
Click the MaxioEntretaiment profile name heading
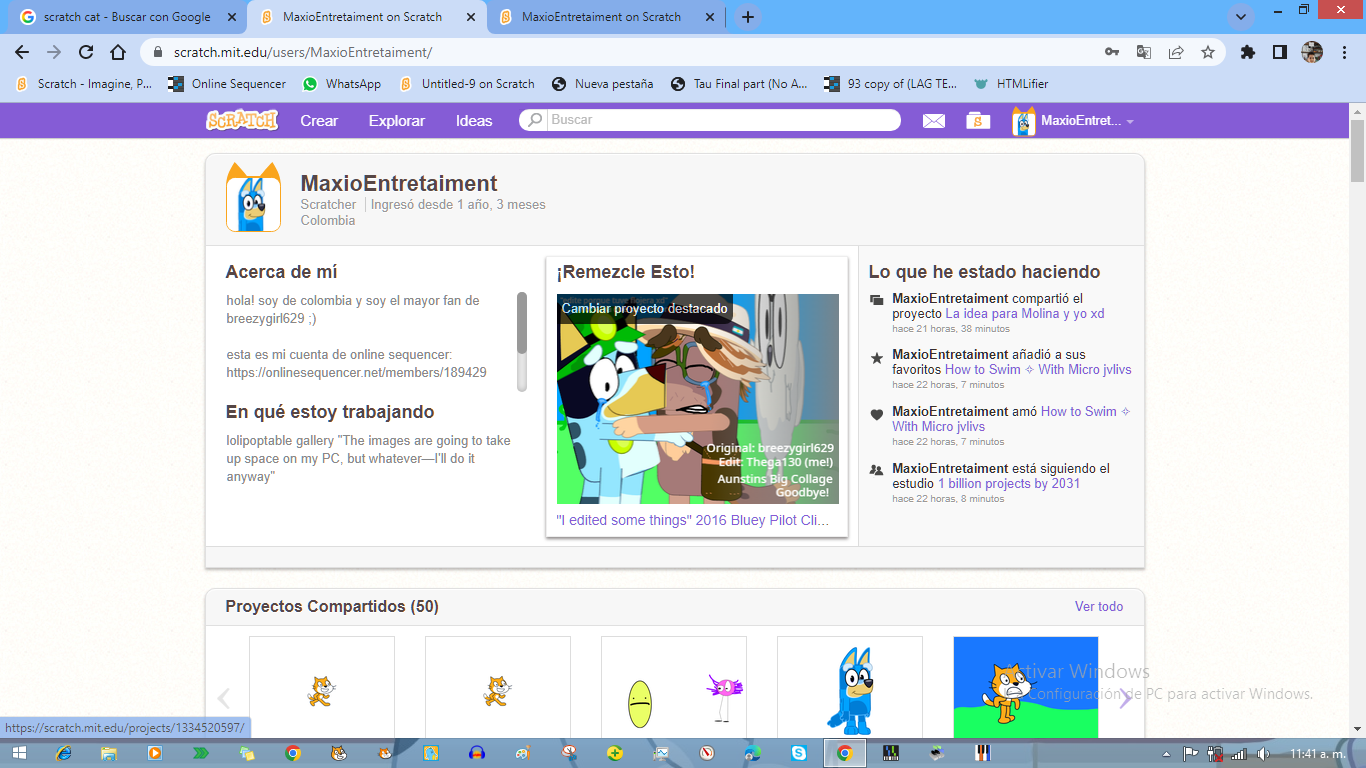pos(399,183)
